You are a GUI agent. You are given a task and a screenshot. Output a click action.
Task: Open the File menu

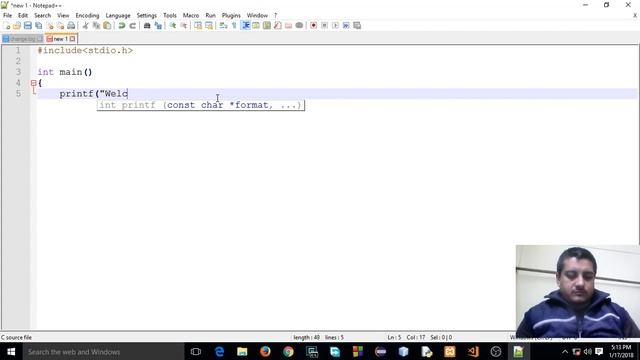[x=7, y=16]
